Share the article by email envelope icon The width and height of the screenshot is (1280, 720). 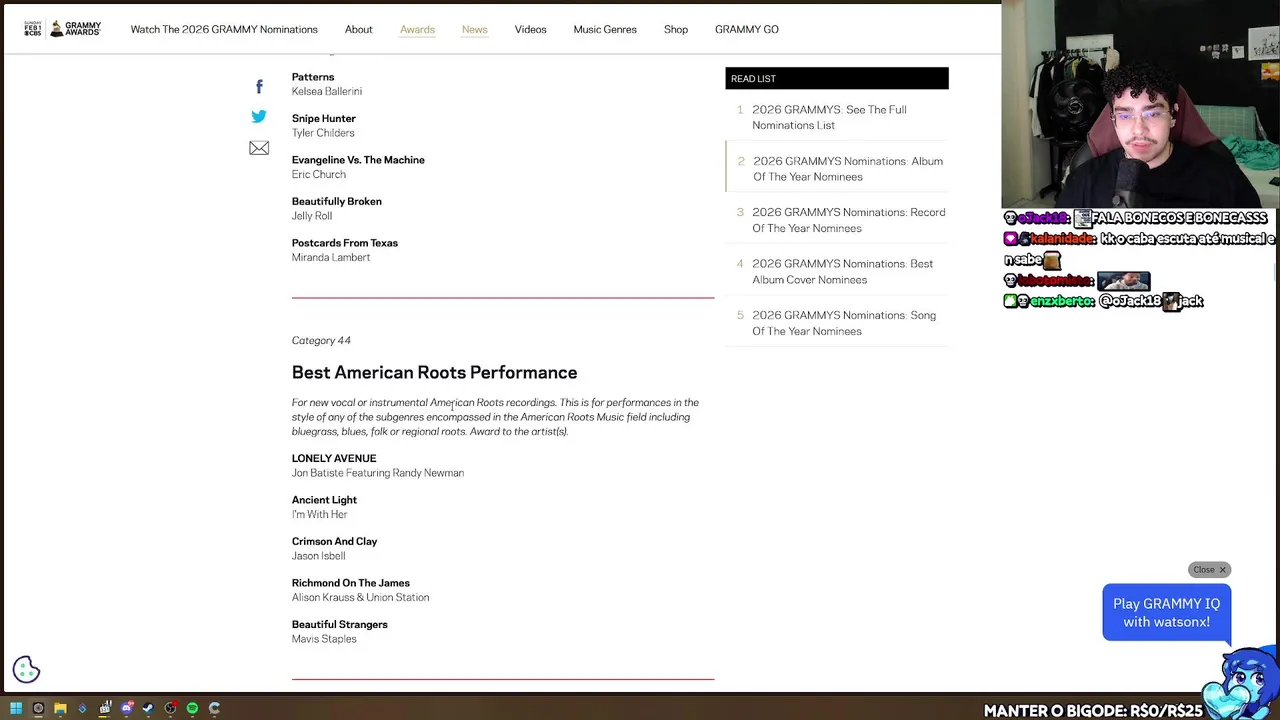click(x=259, y=148)
